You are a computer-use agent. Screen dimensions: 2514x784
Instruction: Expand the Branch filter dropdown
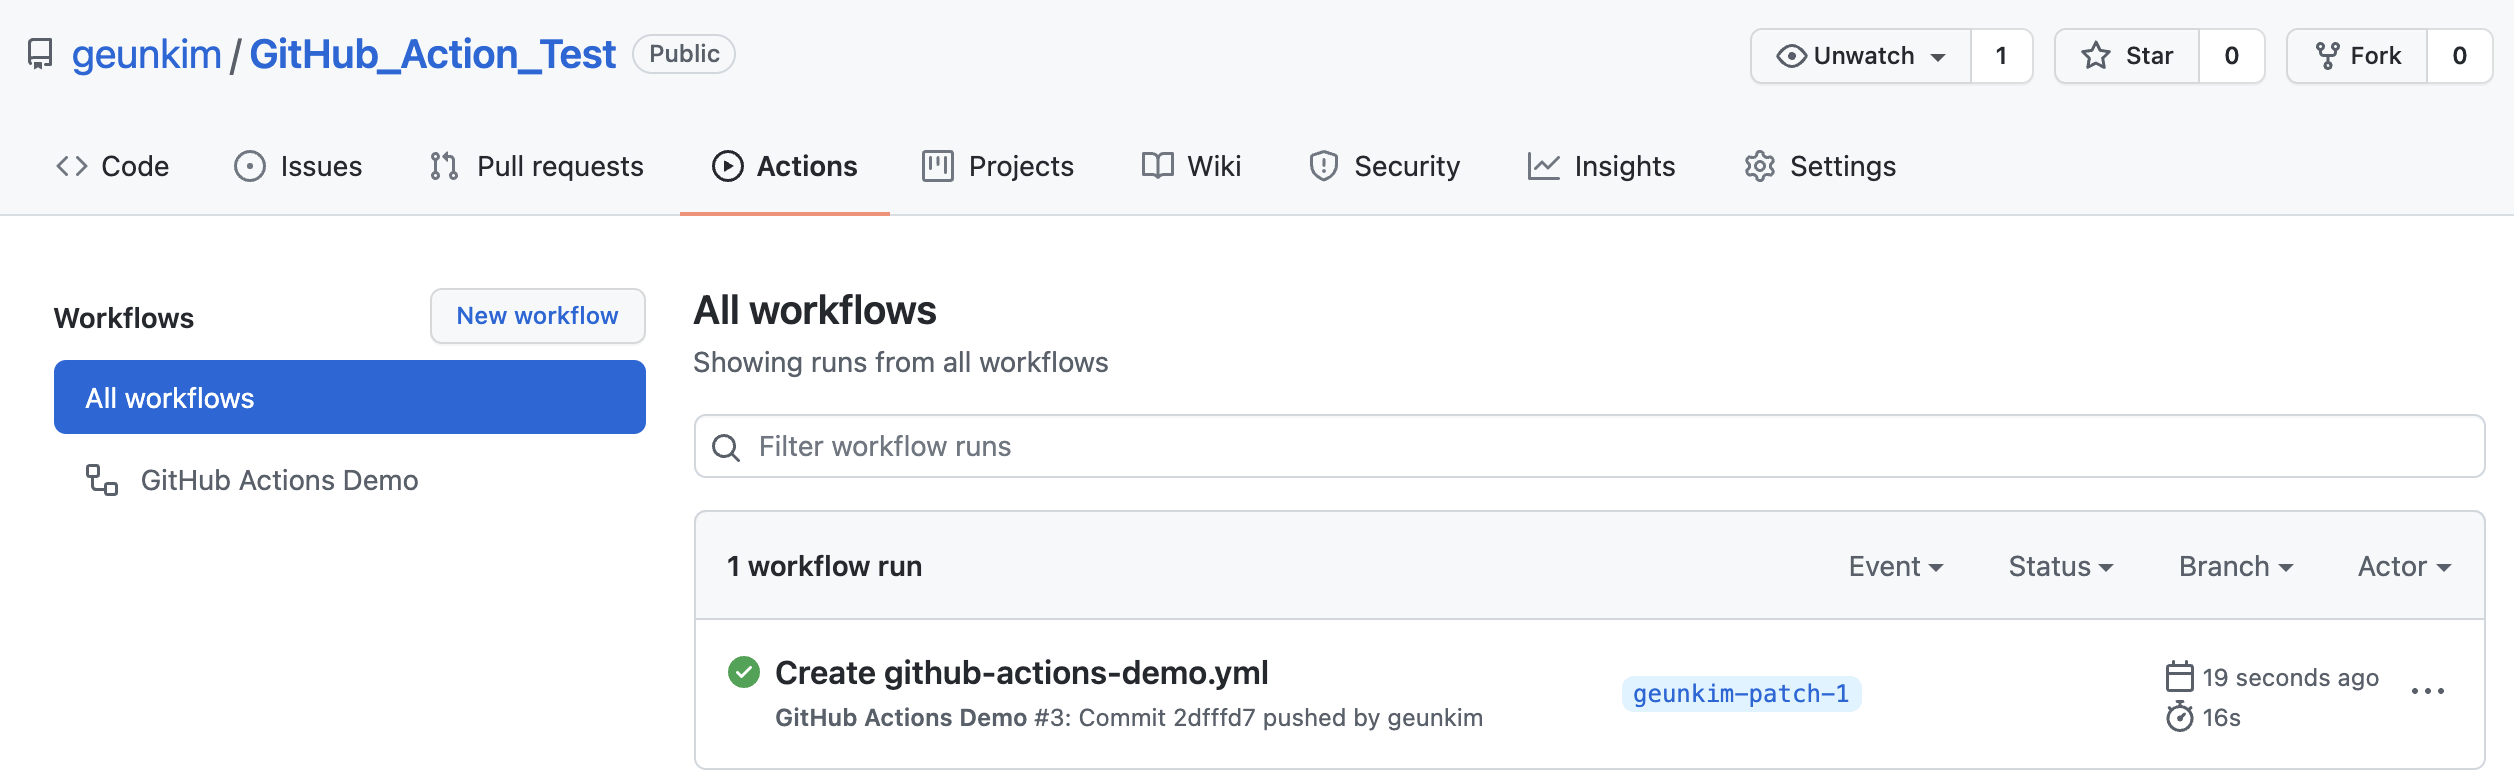point(2236,566)
